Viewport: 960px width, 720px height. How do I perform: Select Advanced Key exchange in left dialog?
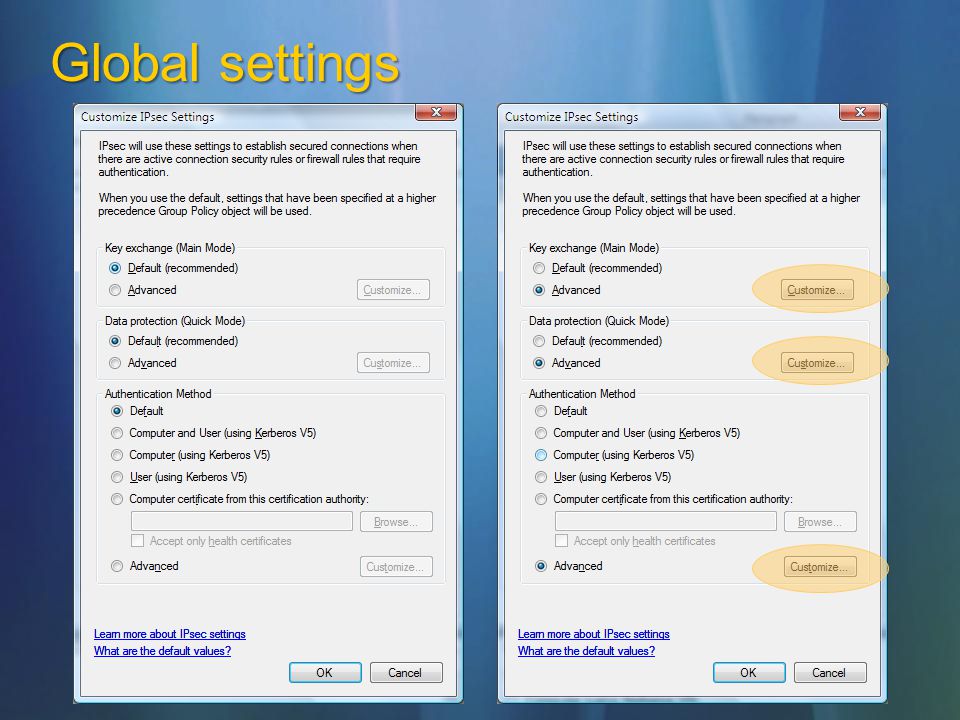(x=114, y=290)
